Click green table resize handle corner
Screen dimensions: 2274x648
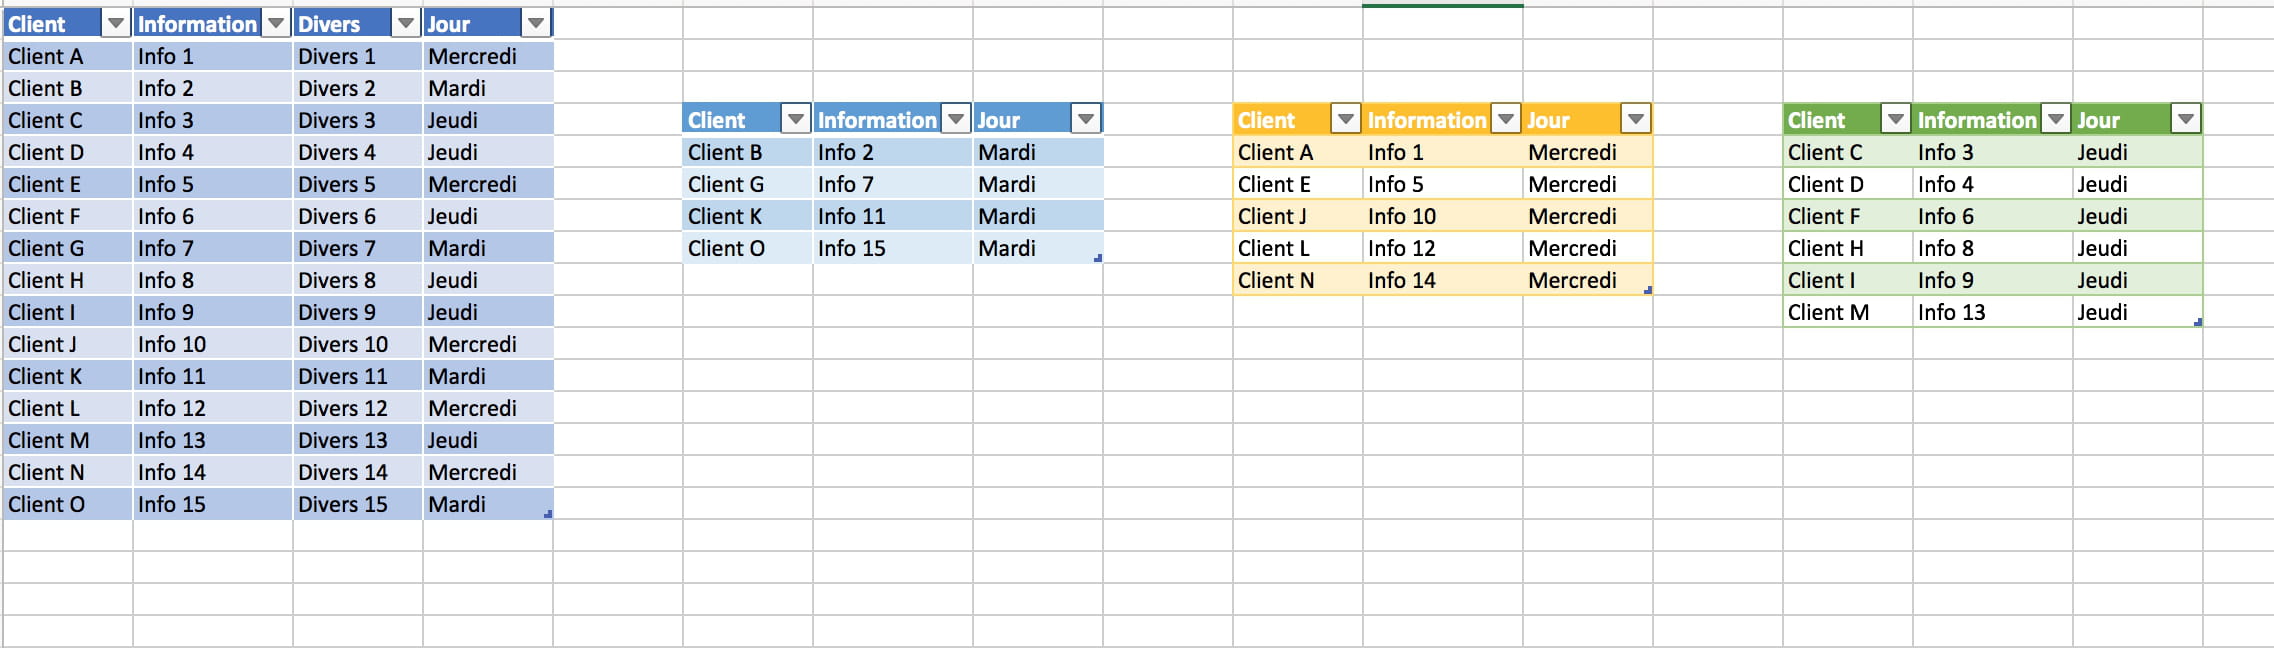2198,322
